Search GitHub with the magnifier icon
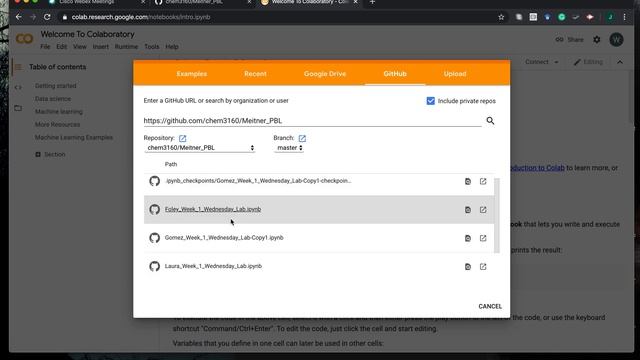Image resolution: width=640 pixels, height=360 pixels. click(490, 120)
